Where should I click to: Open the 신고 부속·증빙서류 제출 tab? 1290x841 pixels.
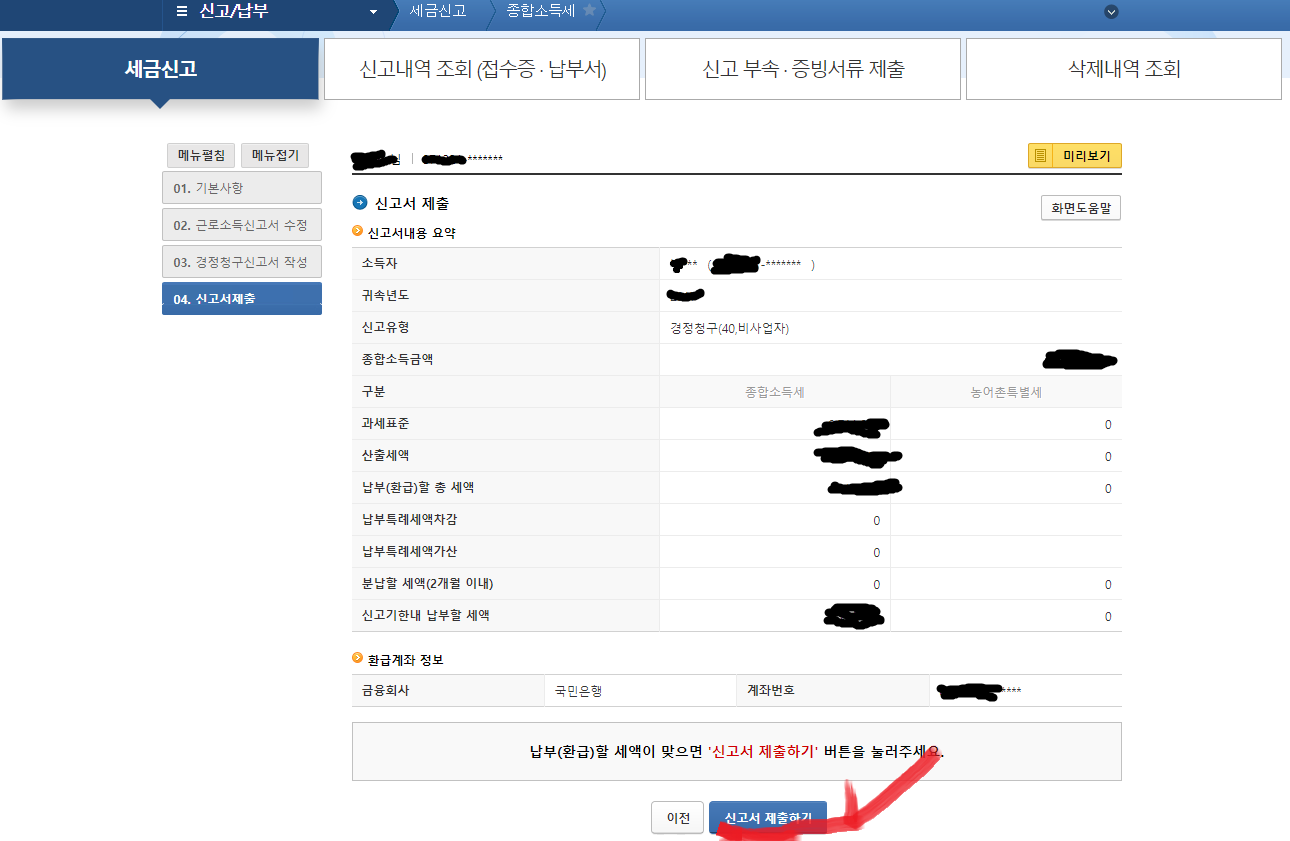click(803, 68)
